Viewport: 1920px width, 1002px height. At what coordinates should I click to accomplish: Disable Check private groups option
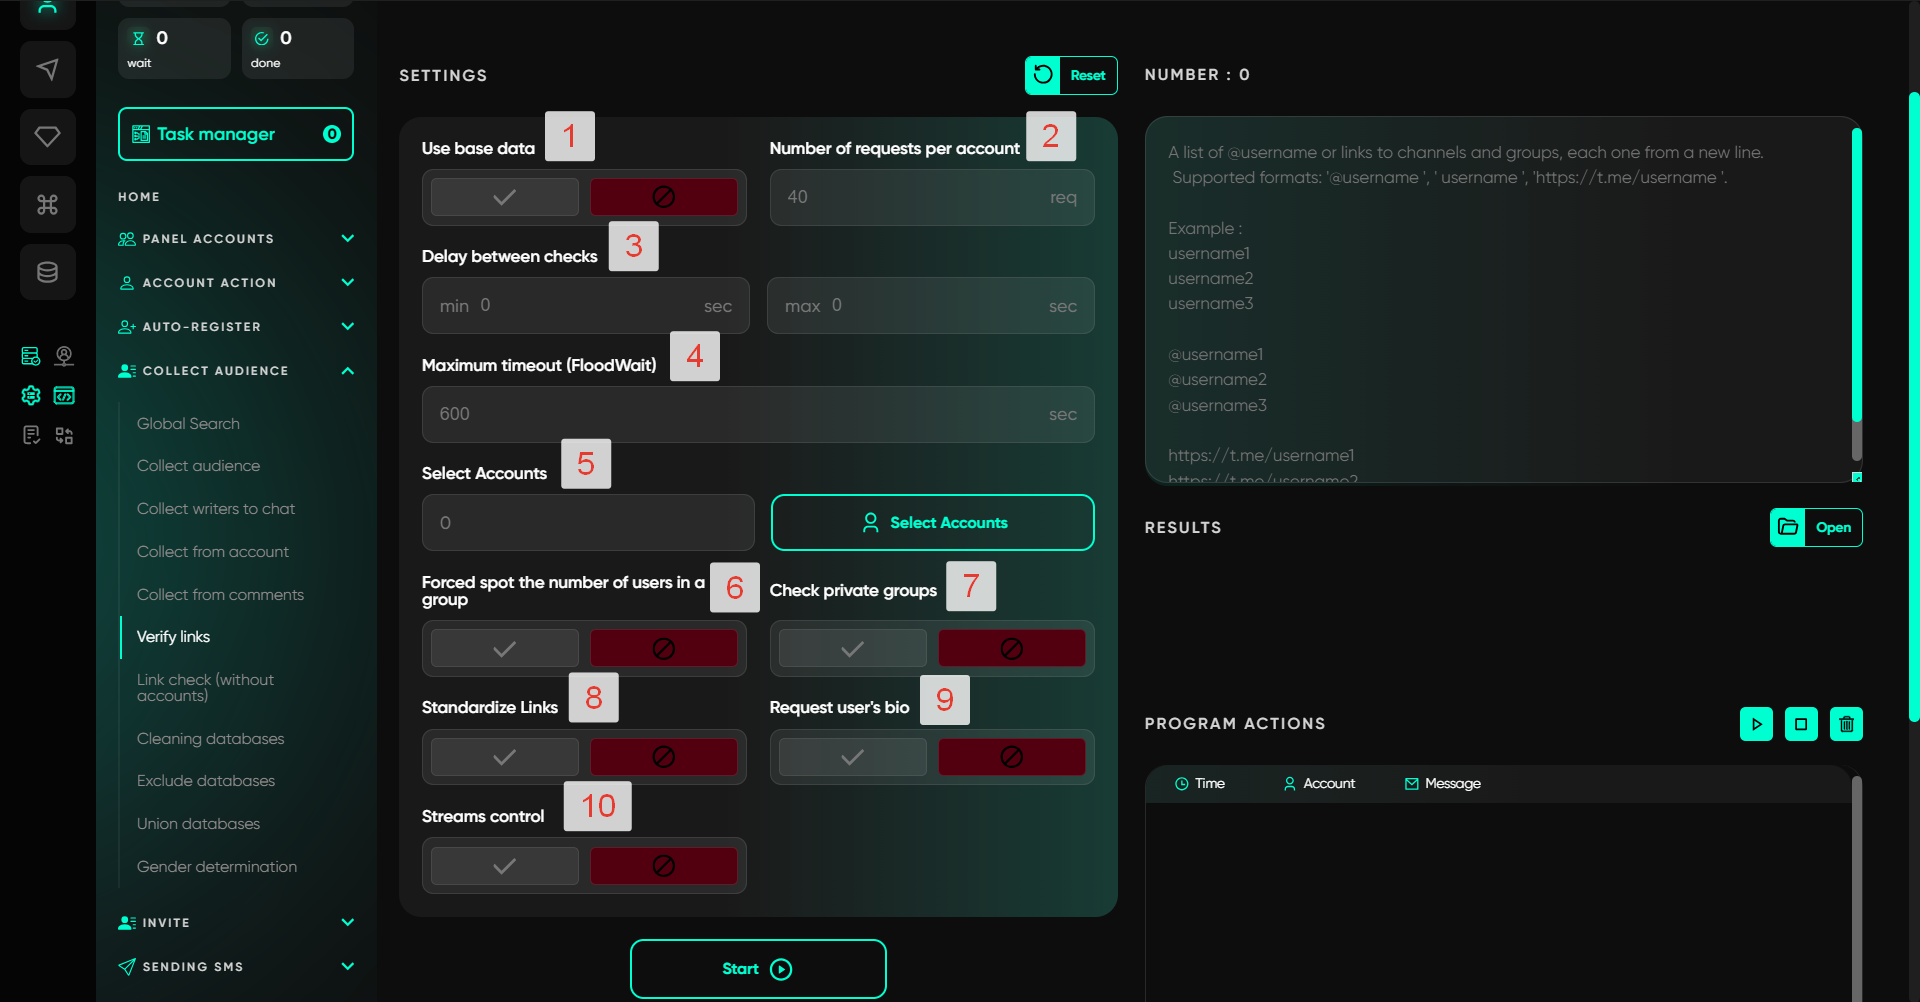(x=1011, y=649)
